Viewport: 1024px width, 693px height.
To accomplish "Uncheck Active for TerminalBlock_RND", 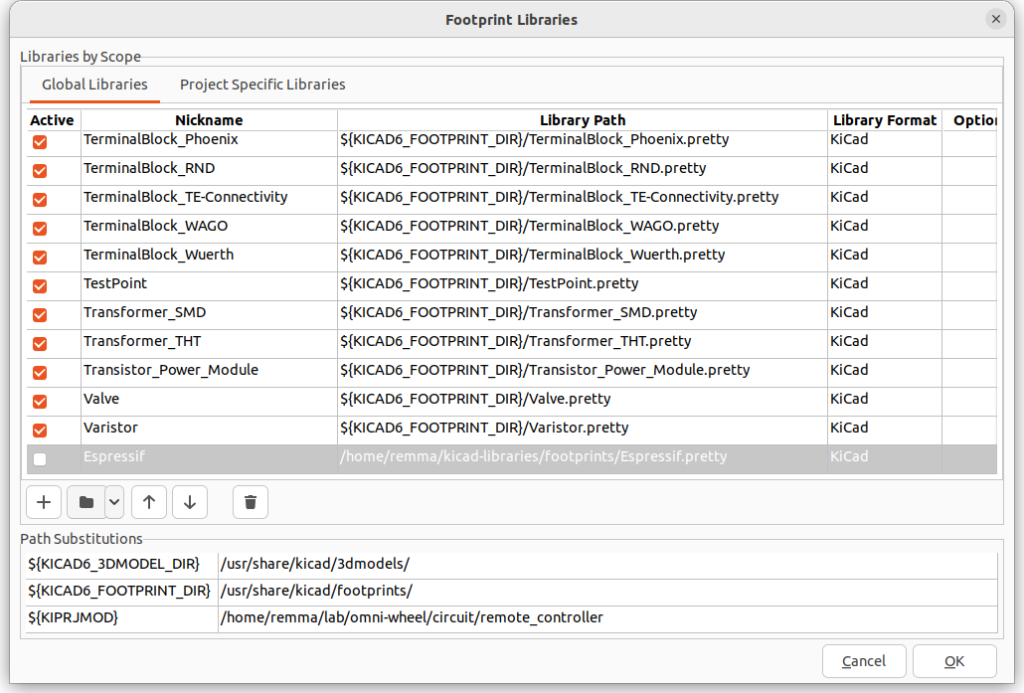I will coord(40,170).
